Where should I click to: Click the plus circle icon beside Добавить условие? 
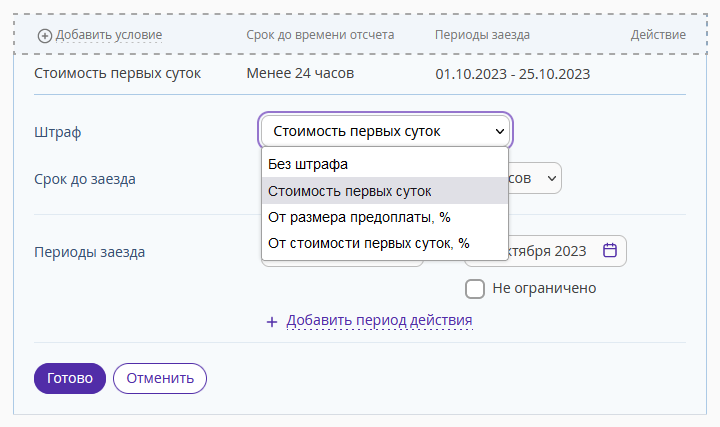45,36
